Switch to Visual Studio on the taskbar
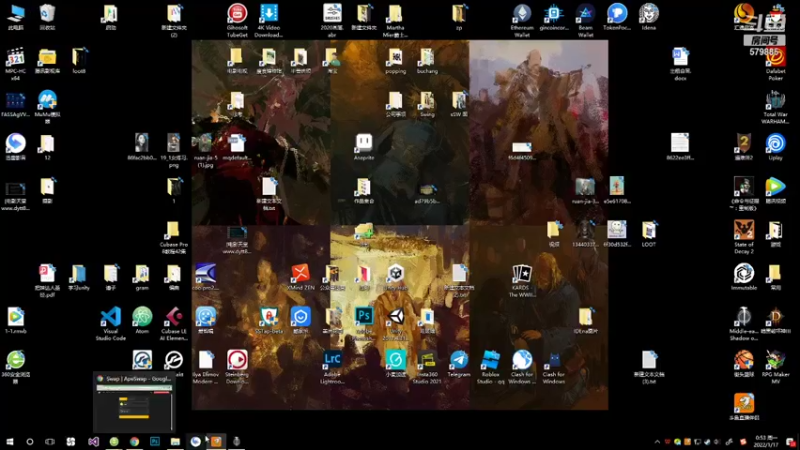Image resolution: width=800 pixels, height=450 pixels. click(93, 441)
